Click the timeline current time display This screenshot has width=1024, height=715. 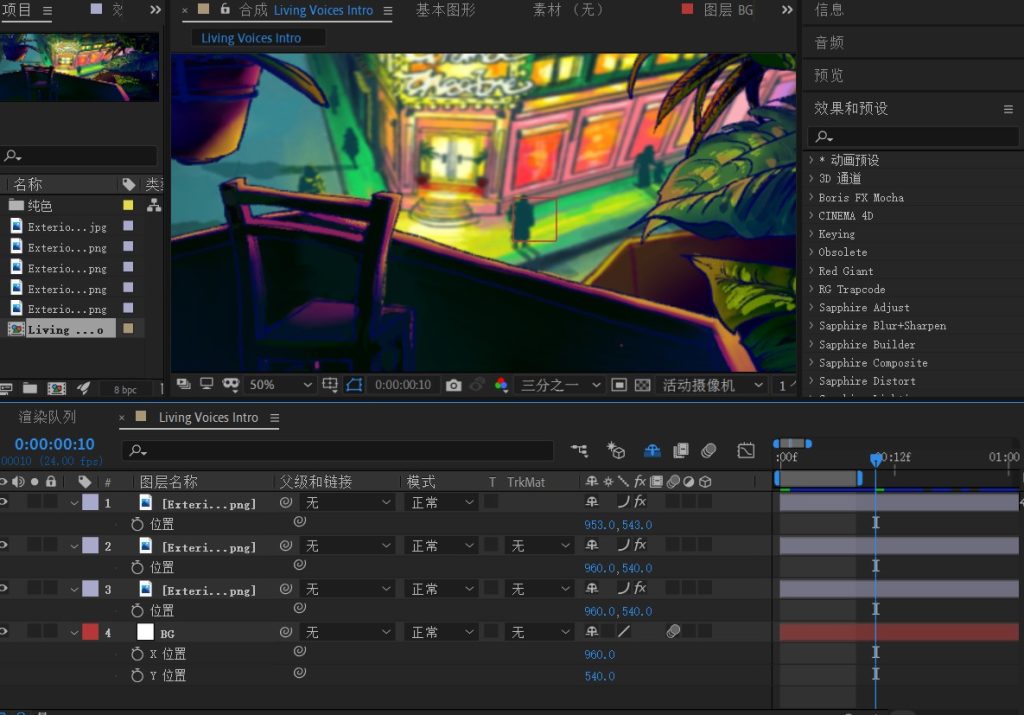(x=55, y=444)
